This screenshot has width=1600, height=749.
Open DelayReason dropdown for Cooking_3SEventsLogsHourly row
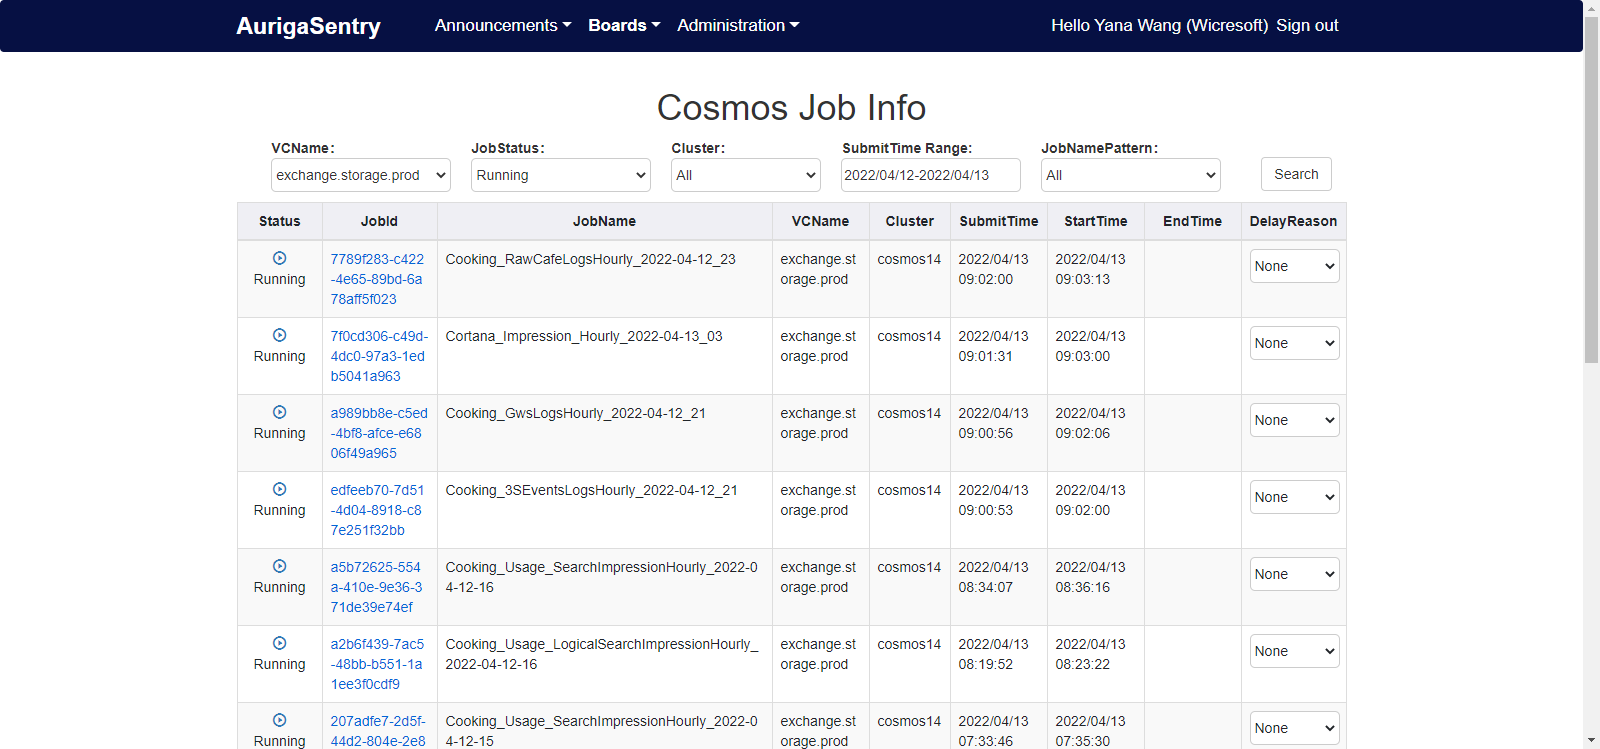pyautogui.click(x=1294, y=497)
